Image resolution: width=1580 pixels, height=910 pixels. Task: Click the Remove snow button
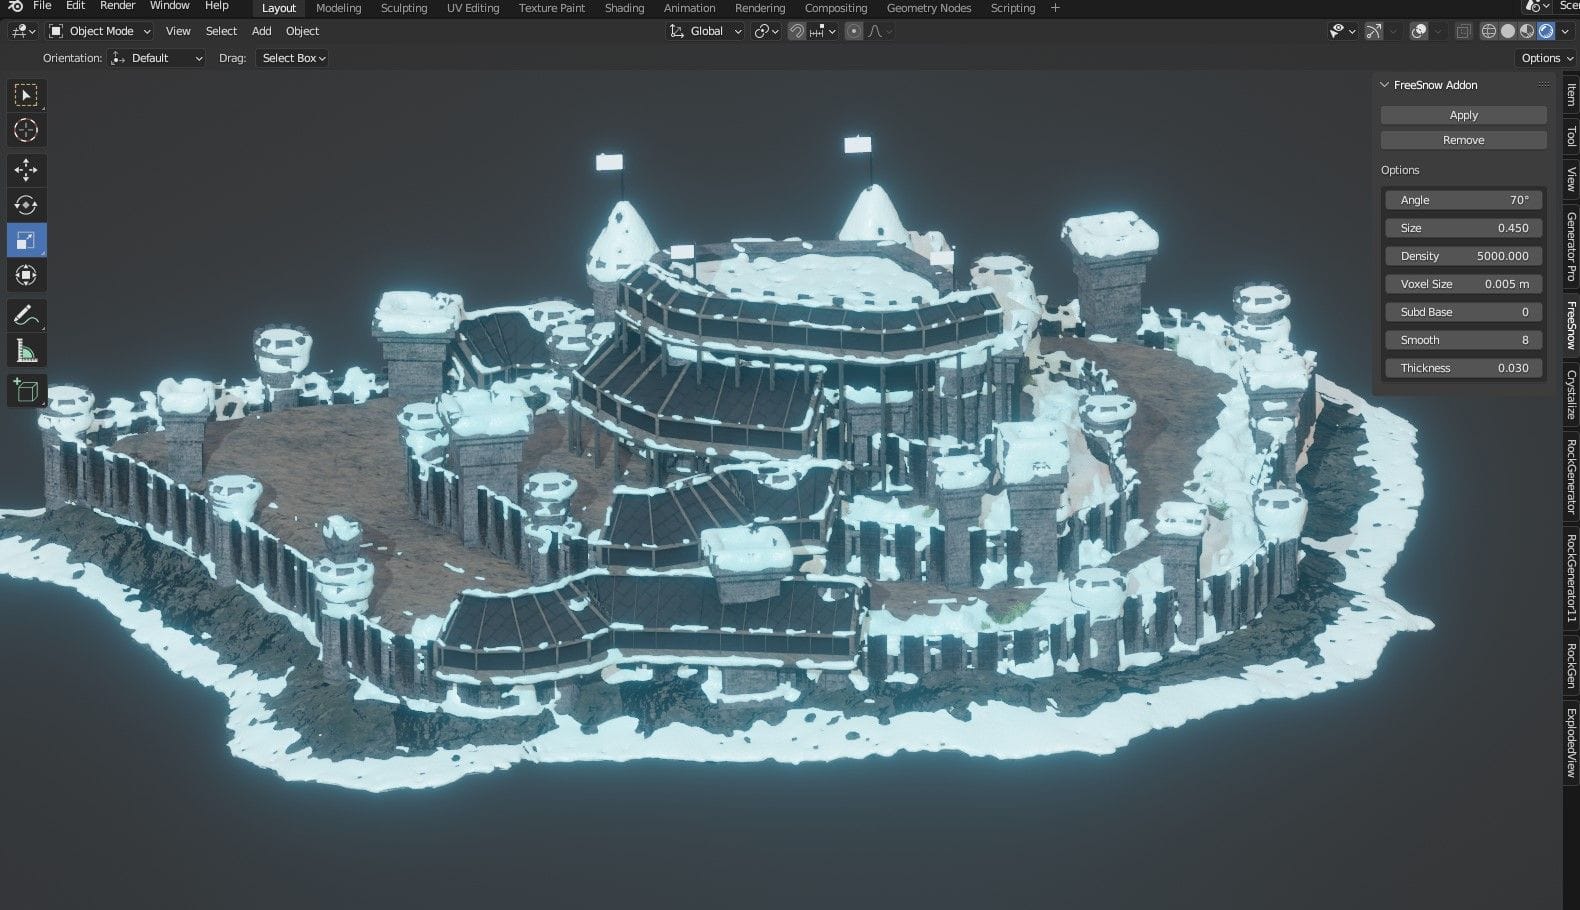[x=1463, y=140]
